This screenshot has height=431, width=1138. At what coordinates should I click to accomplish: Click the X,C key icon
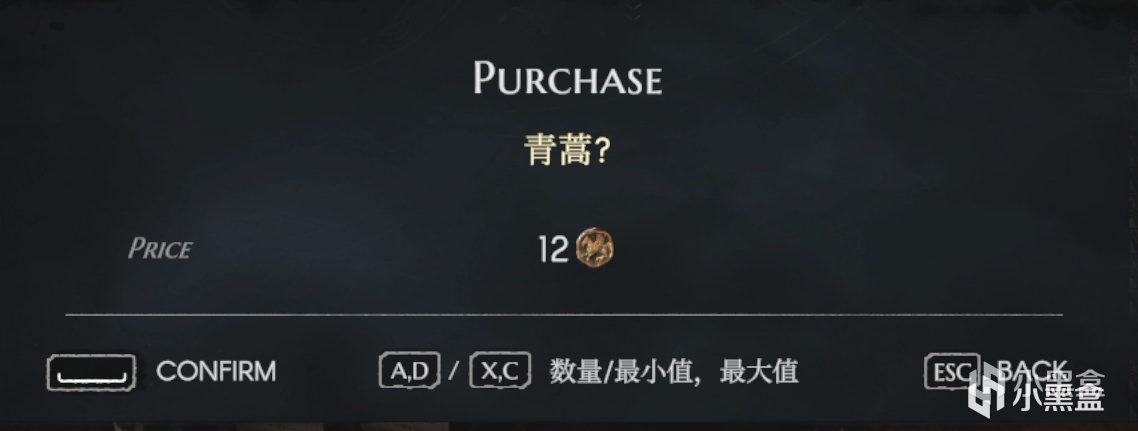click(x=500, y=371)
